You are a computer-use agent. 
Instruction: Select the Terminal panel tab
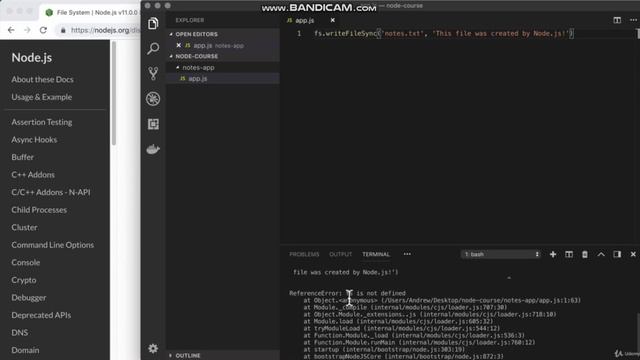pyautogui.click(x=376, y=254)
